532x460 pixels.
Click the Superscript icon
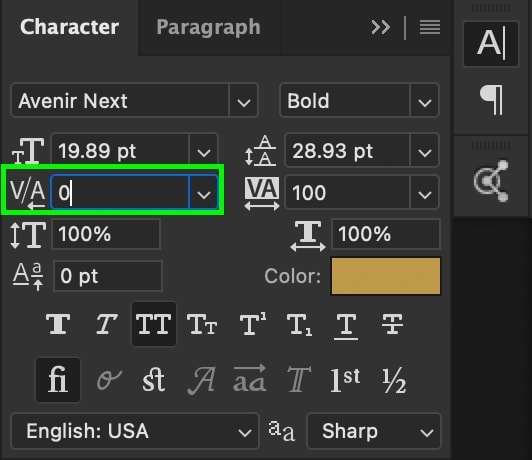point(253,324)
